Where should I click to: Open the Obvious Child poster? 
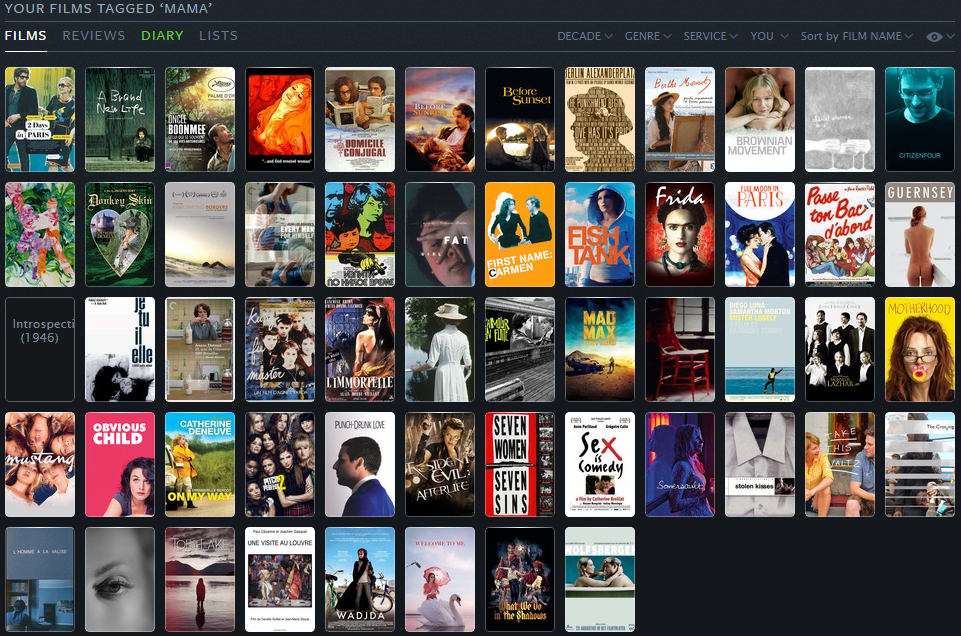[x=120, y=464]
